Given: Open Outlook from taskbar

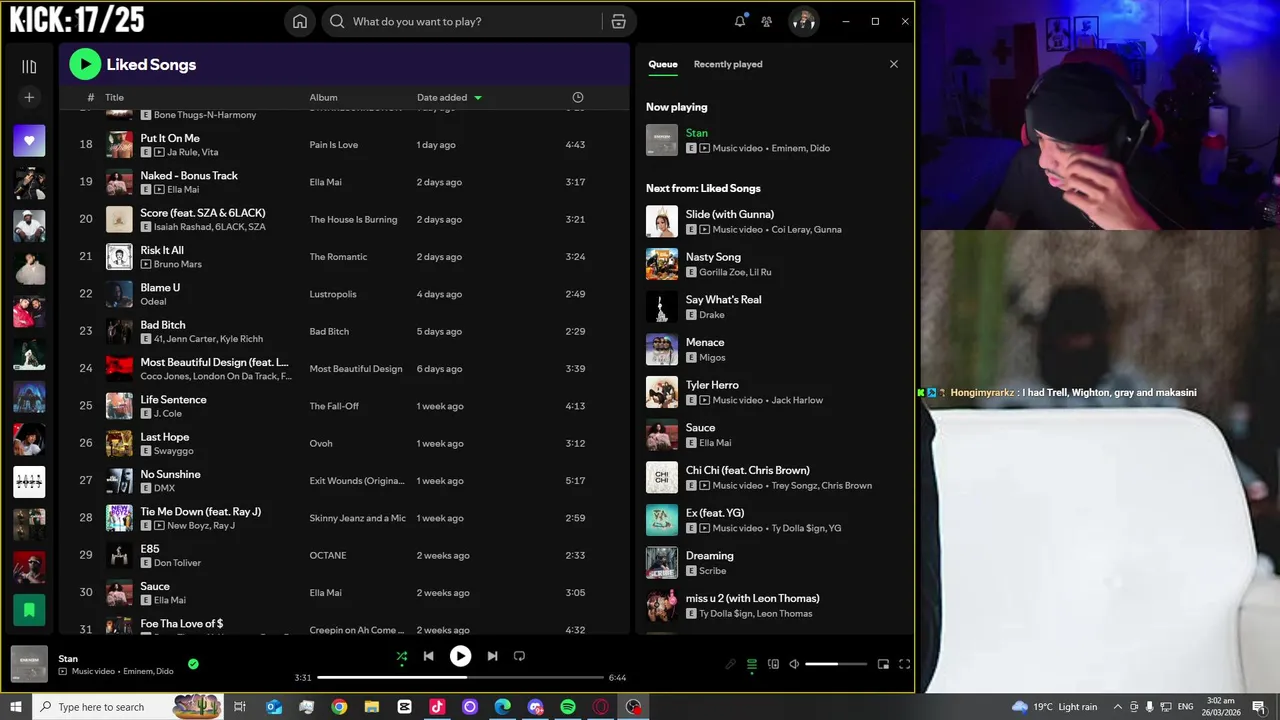Looking at the screenshot, I should [x=274, y=707].
